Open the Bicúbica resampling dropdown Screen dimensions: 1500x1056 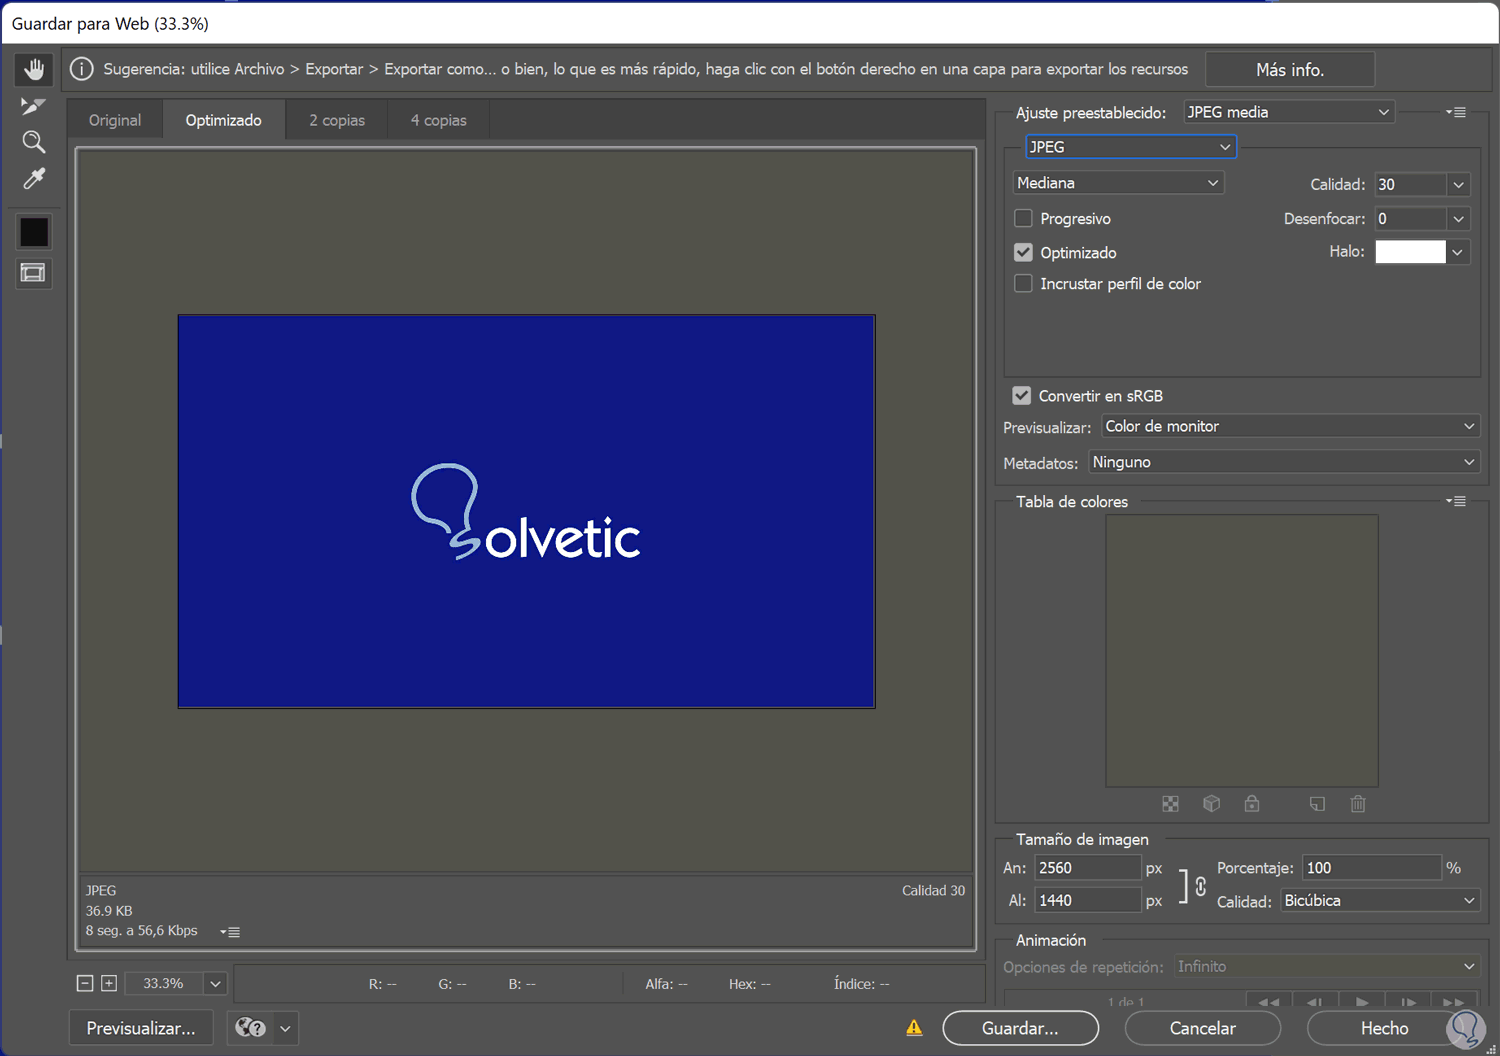point(1378,901)
